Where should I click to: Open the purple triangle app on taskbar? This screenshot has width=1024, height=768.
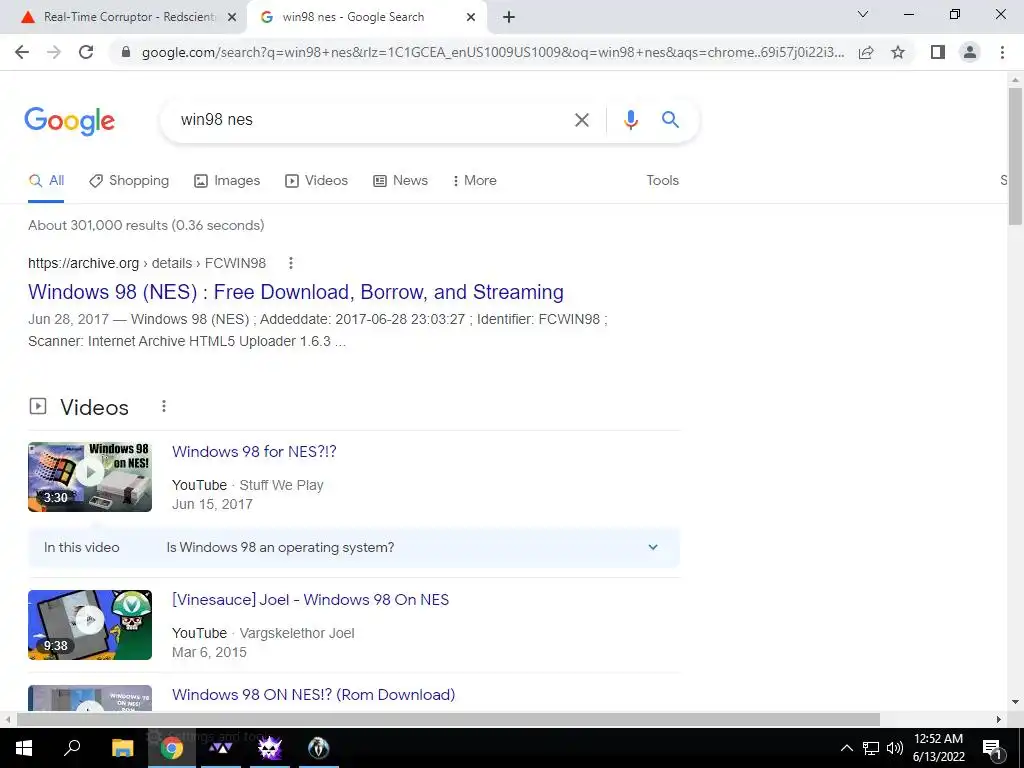point(220,748)
